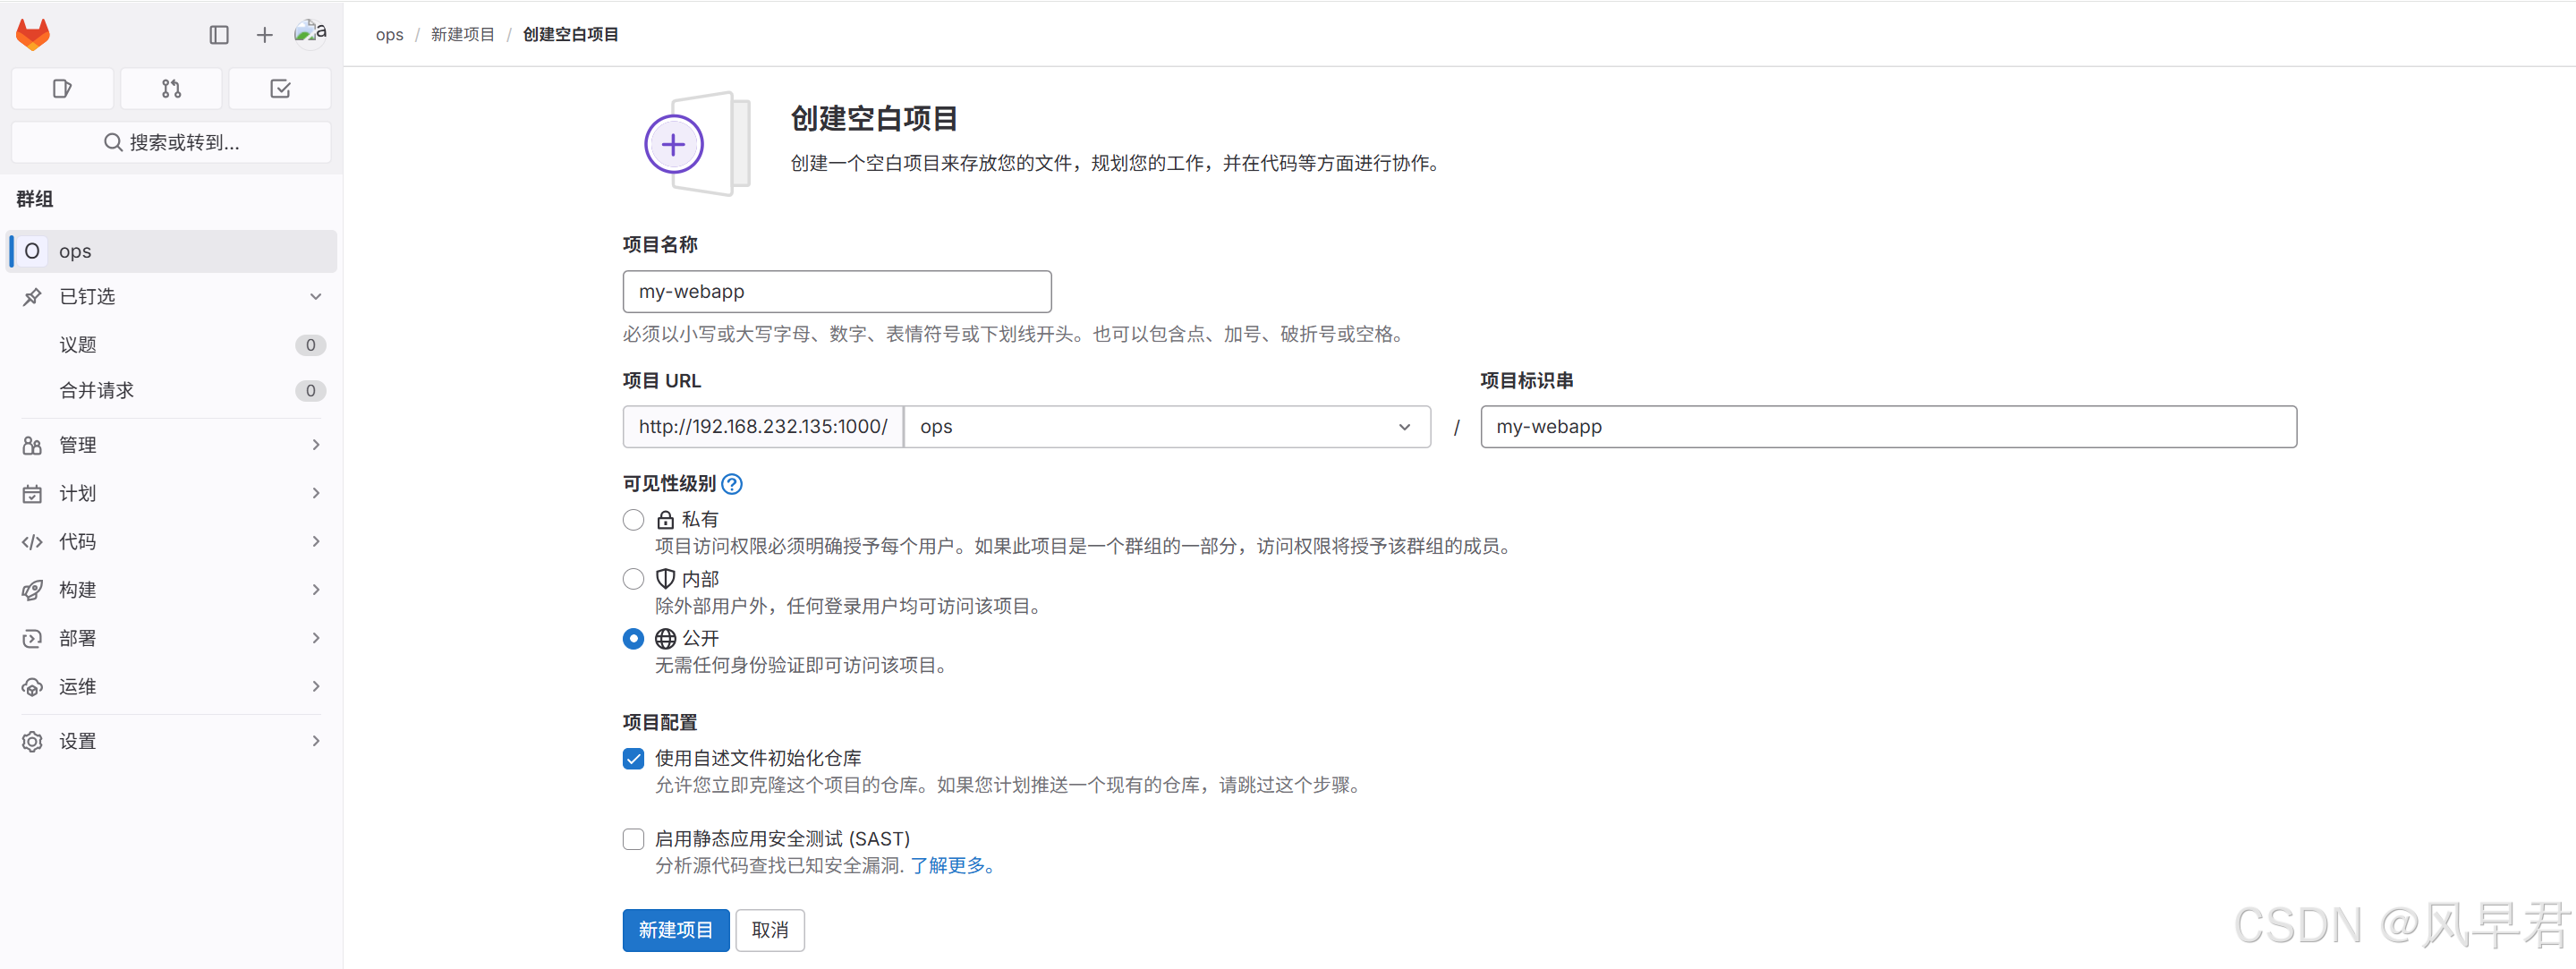The width and height of the screenshot is (2576, 969).
Task: Click the 取消 cancel button
Action: click(x=769, y=930)
